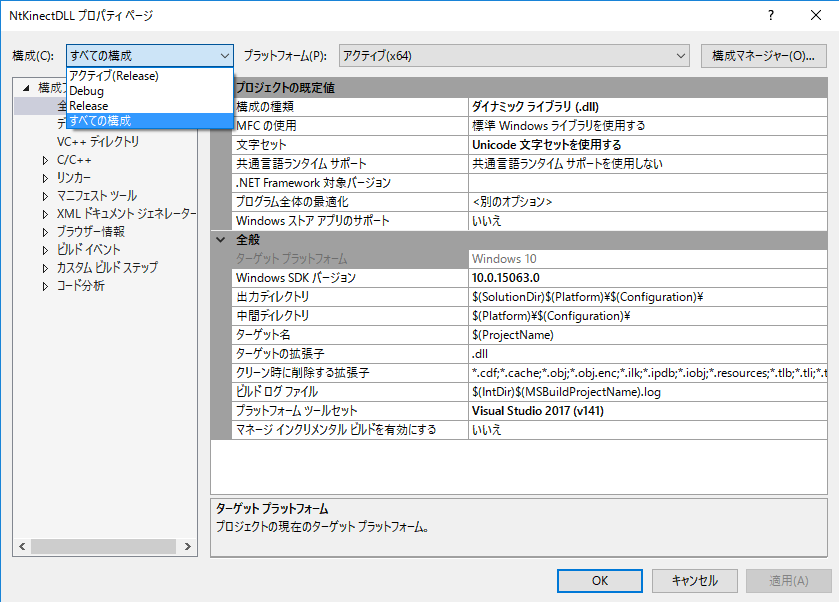Image resolution: width=839 pixels, height=602 pixels.
Task: Open the ビルド イベント tree item
Action: [x=88, y=250]
